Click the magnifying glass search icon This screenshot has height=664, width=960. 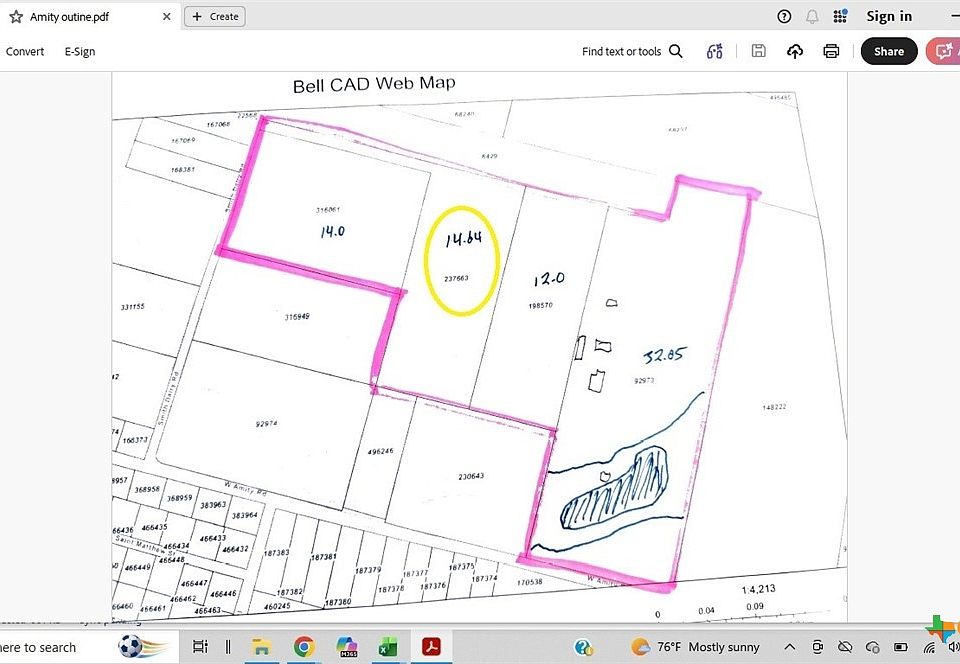676,51
